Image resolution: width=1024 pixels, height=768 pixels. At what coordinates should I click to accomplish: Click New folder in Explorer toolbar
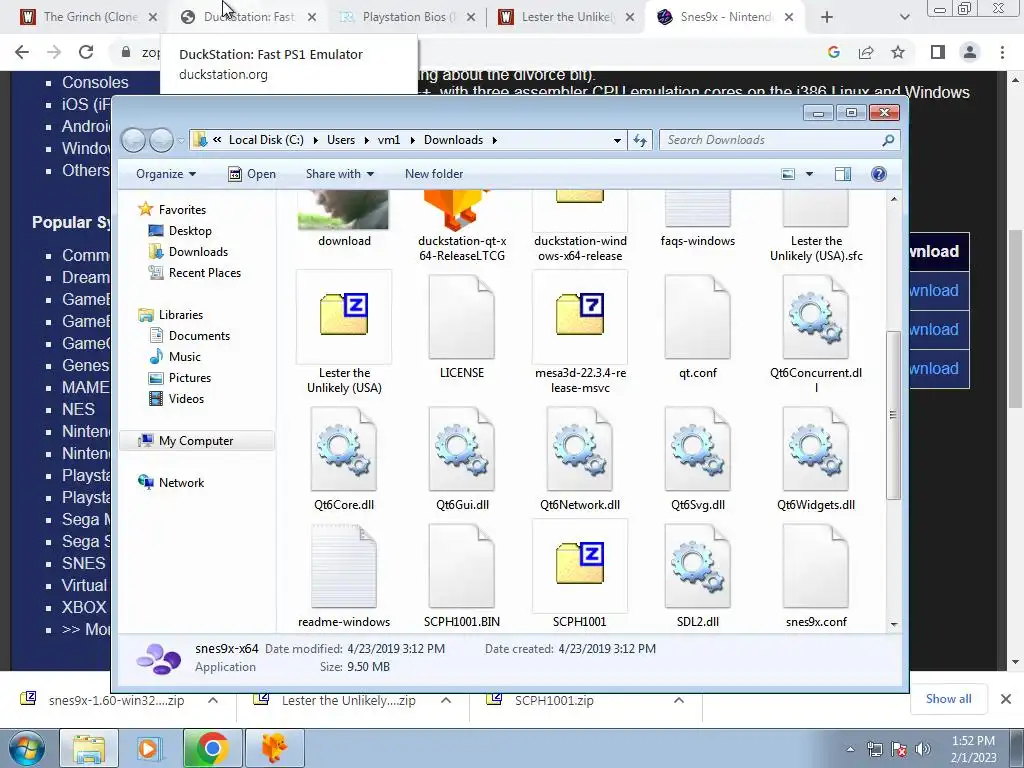click(x=434, y=174)
